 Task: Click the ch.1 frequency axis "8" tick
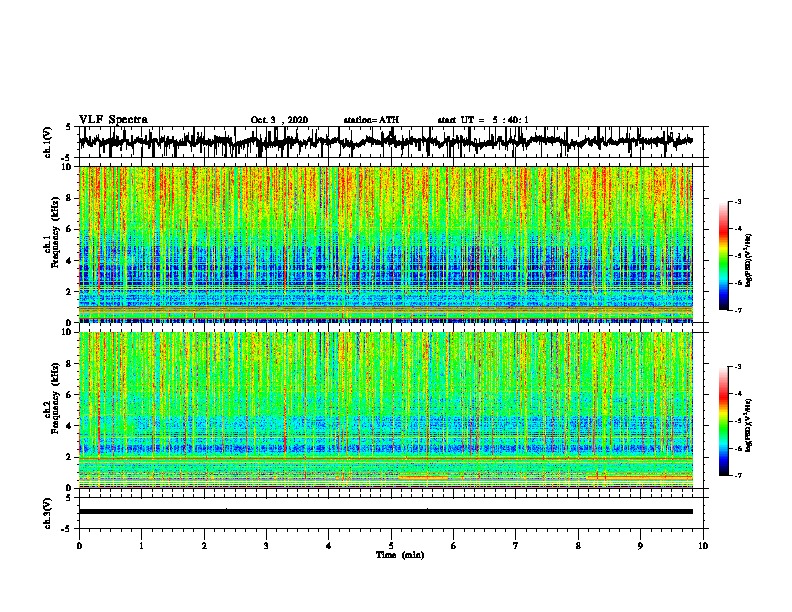click(71, 198)
